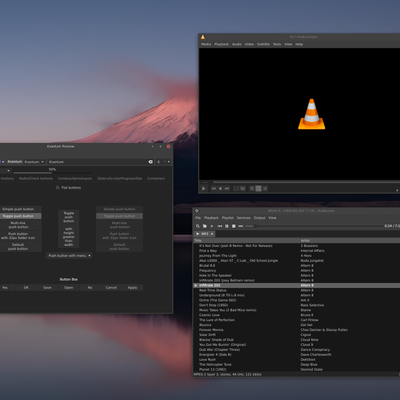Click the Simple push button on the left
400x400 pixels.
21,209
